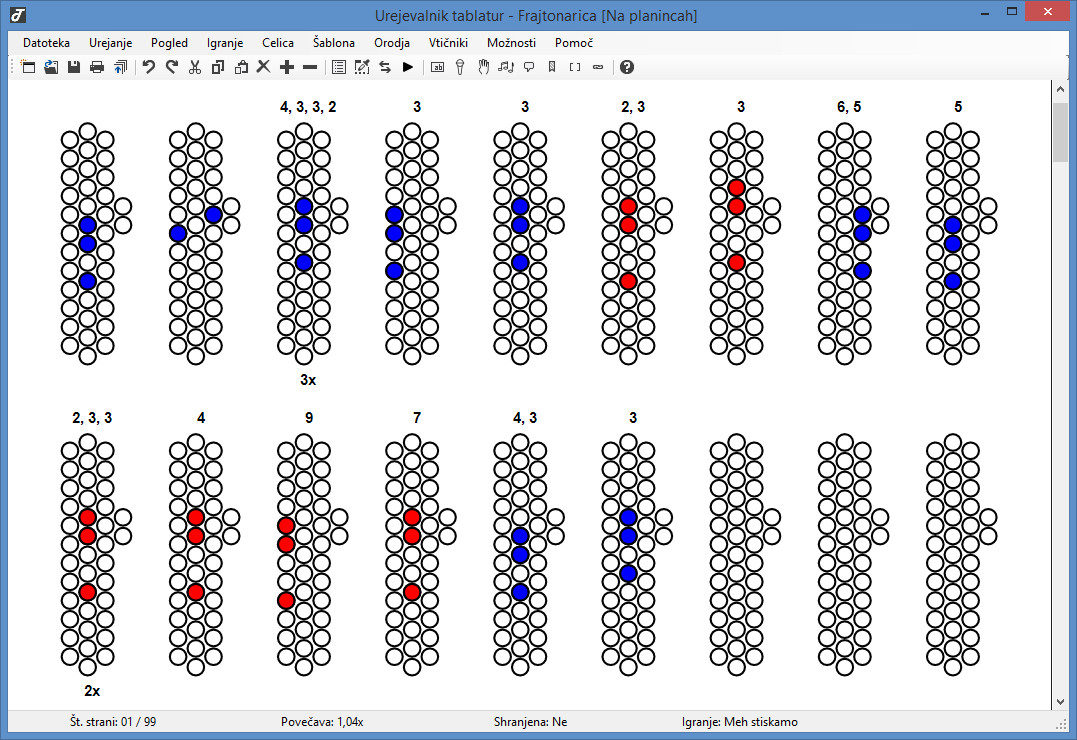Viewport: 1077px width, 740px height.
Task: Open the help question mark icon
Action: (627, 67)
